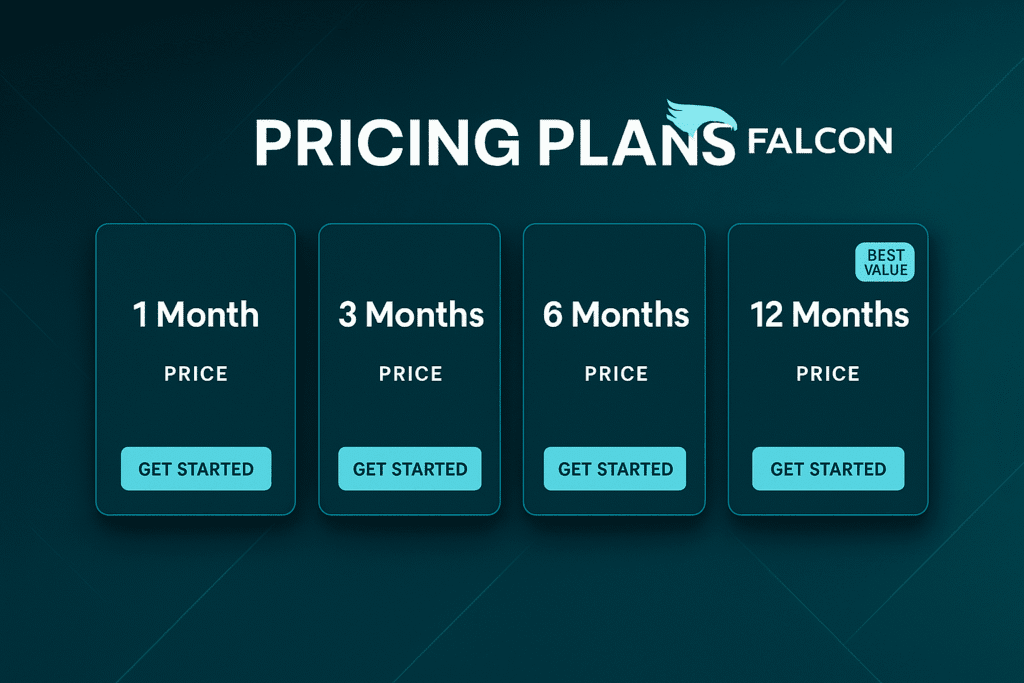Click the PRICE label in 3 Months card
1024x683 pixels.
[410, 374]
